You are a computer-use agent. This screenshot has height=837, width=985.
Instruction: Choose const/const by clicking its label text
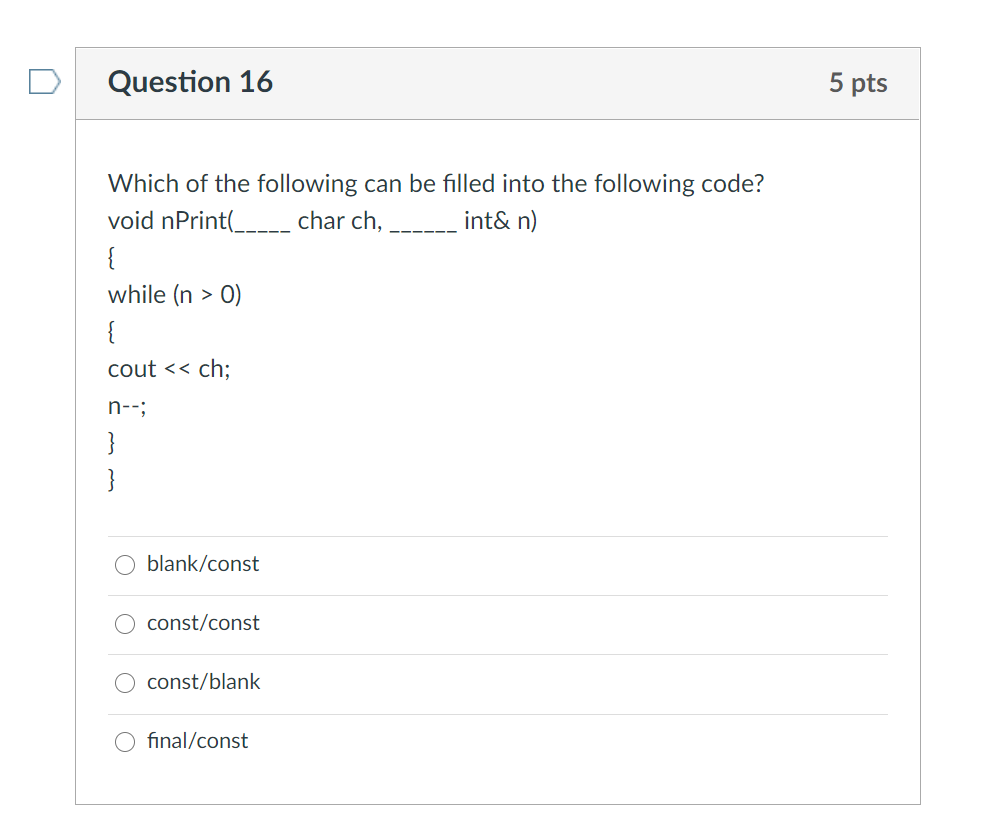(x=202, y=623)
